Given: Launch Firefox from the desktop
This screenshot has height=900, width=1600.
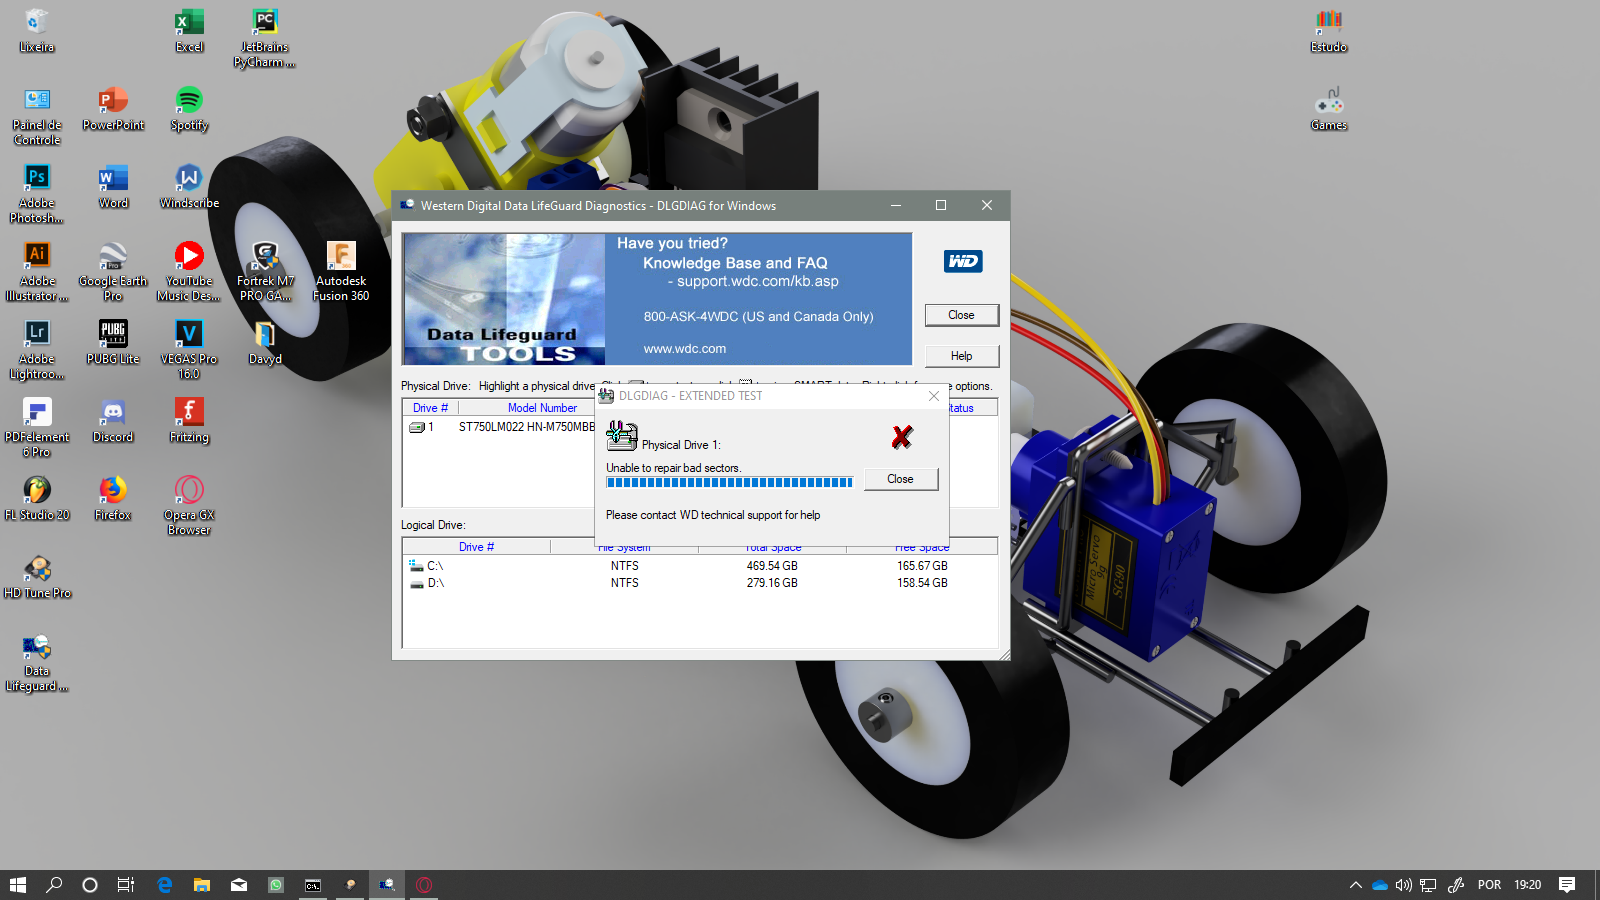Looking at the screenshot, I should click(x=113, y=498).
